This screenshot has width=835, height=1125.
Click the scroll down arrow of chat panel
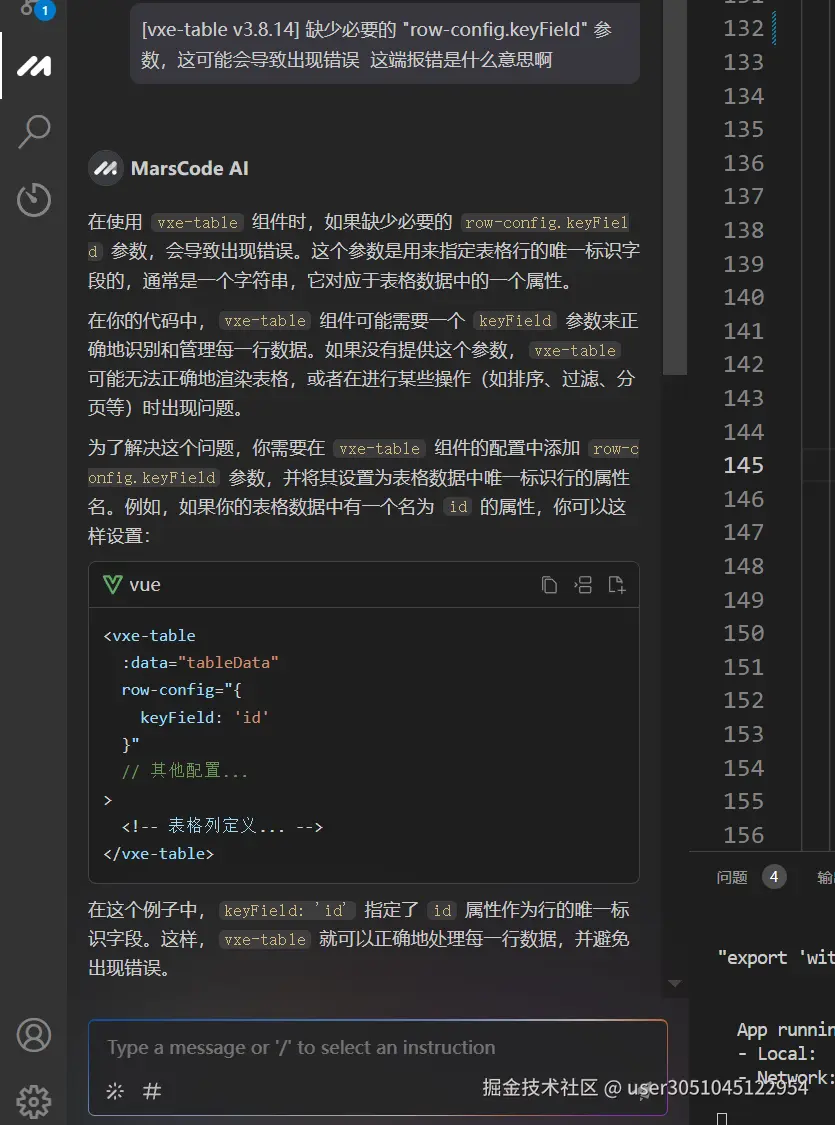pos(674,984)
